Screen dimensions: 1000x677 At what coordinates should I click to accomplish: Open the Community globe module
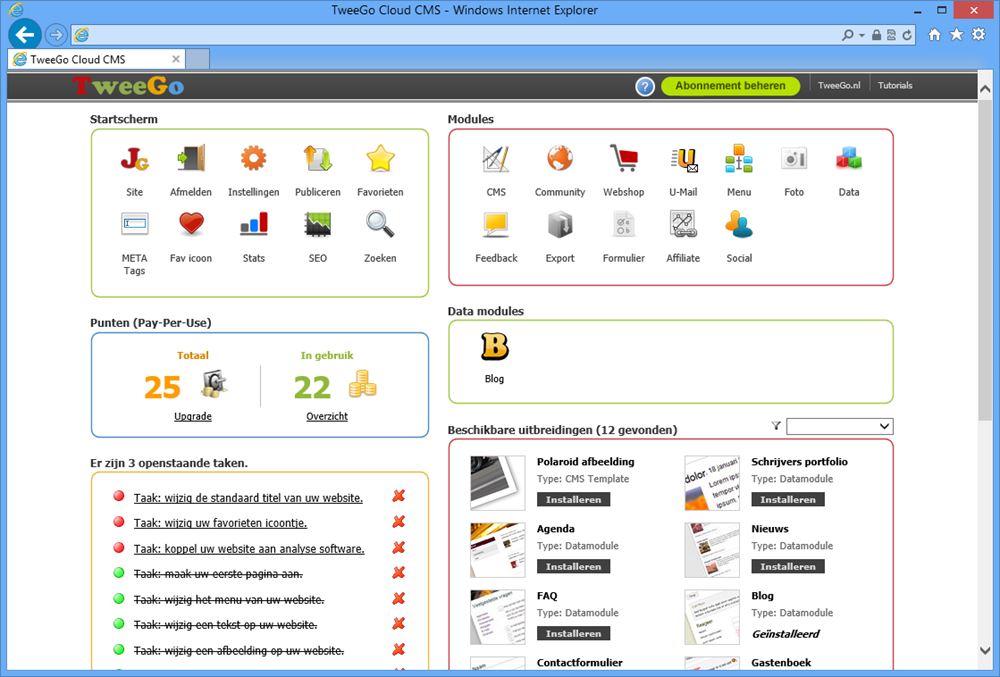click(x=560, y=158)
